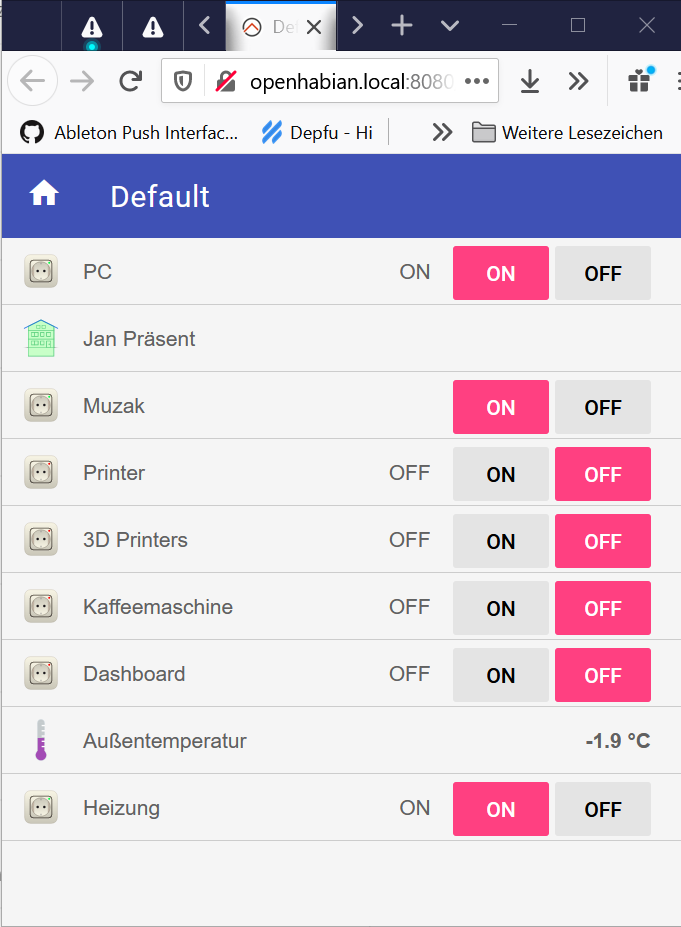Click the downloads arrow icon in the toolbar
The height and width of the screenshot is (927, 681).
pyautogui.click(x=530, y=81)
